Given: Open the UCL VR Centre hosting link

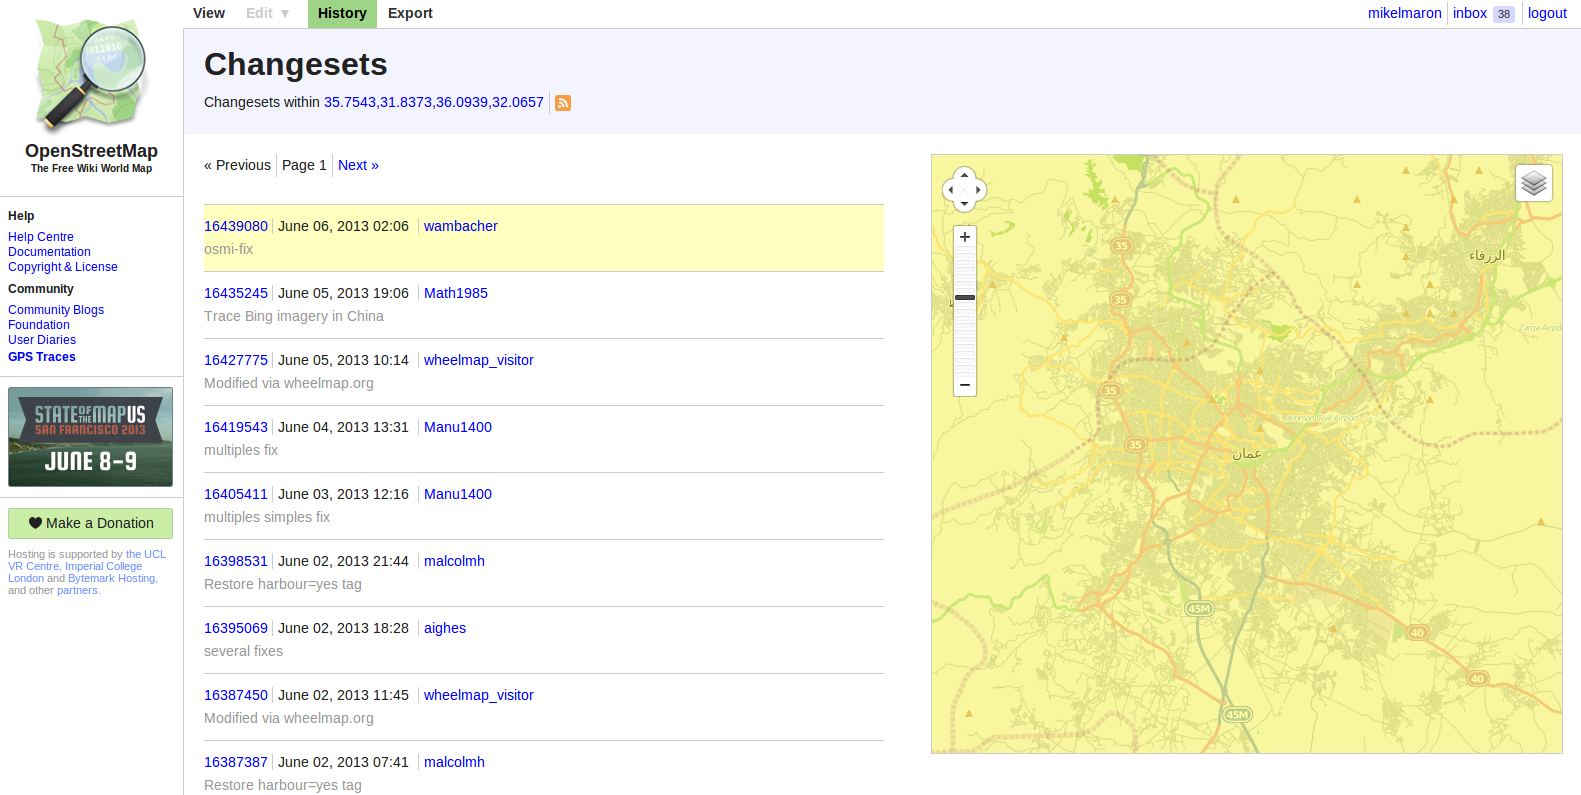Looking at the screenshot, I should 146,554.
